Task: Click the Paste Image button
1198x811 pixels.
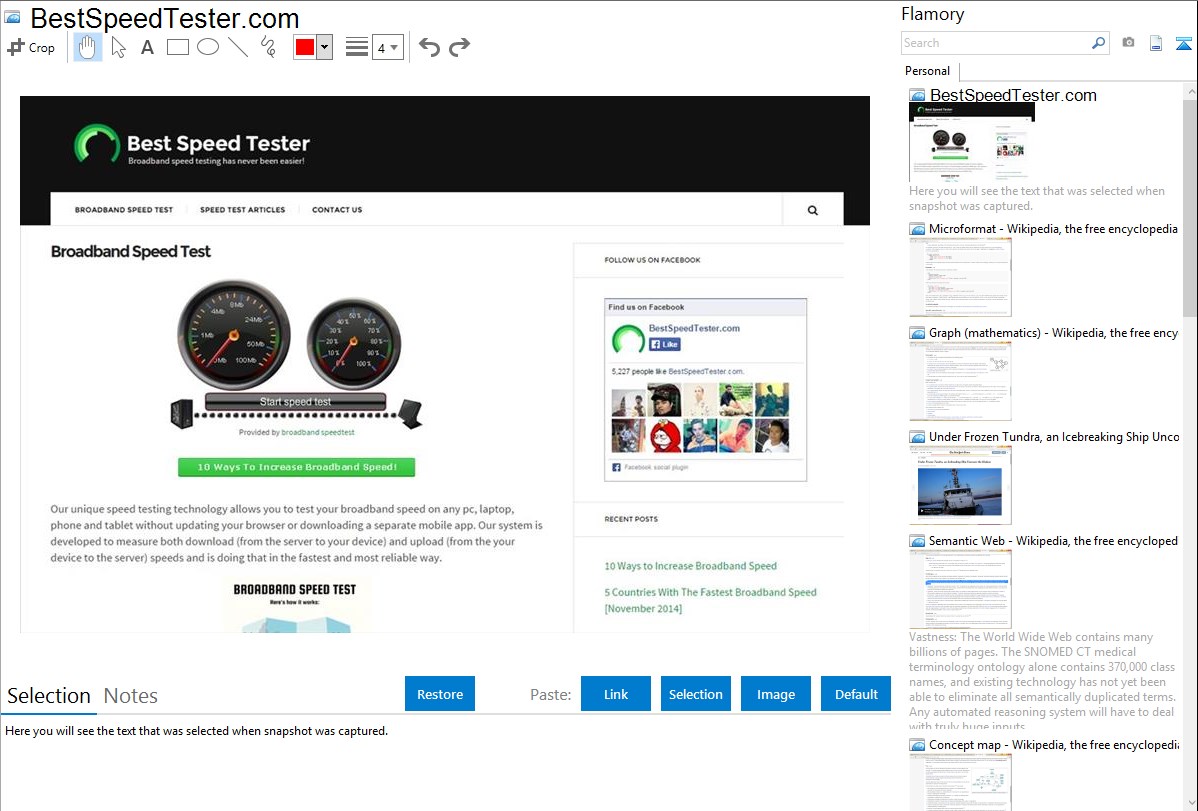Action: point(775,694)
